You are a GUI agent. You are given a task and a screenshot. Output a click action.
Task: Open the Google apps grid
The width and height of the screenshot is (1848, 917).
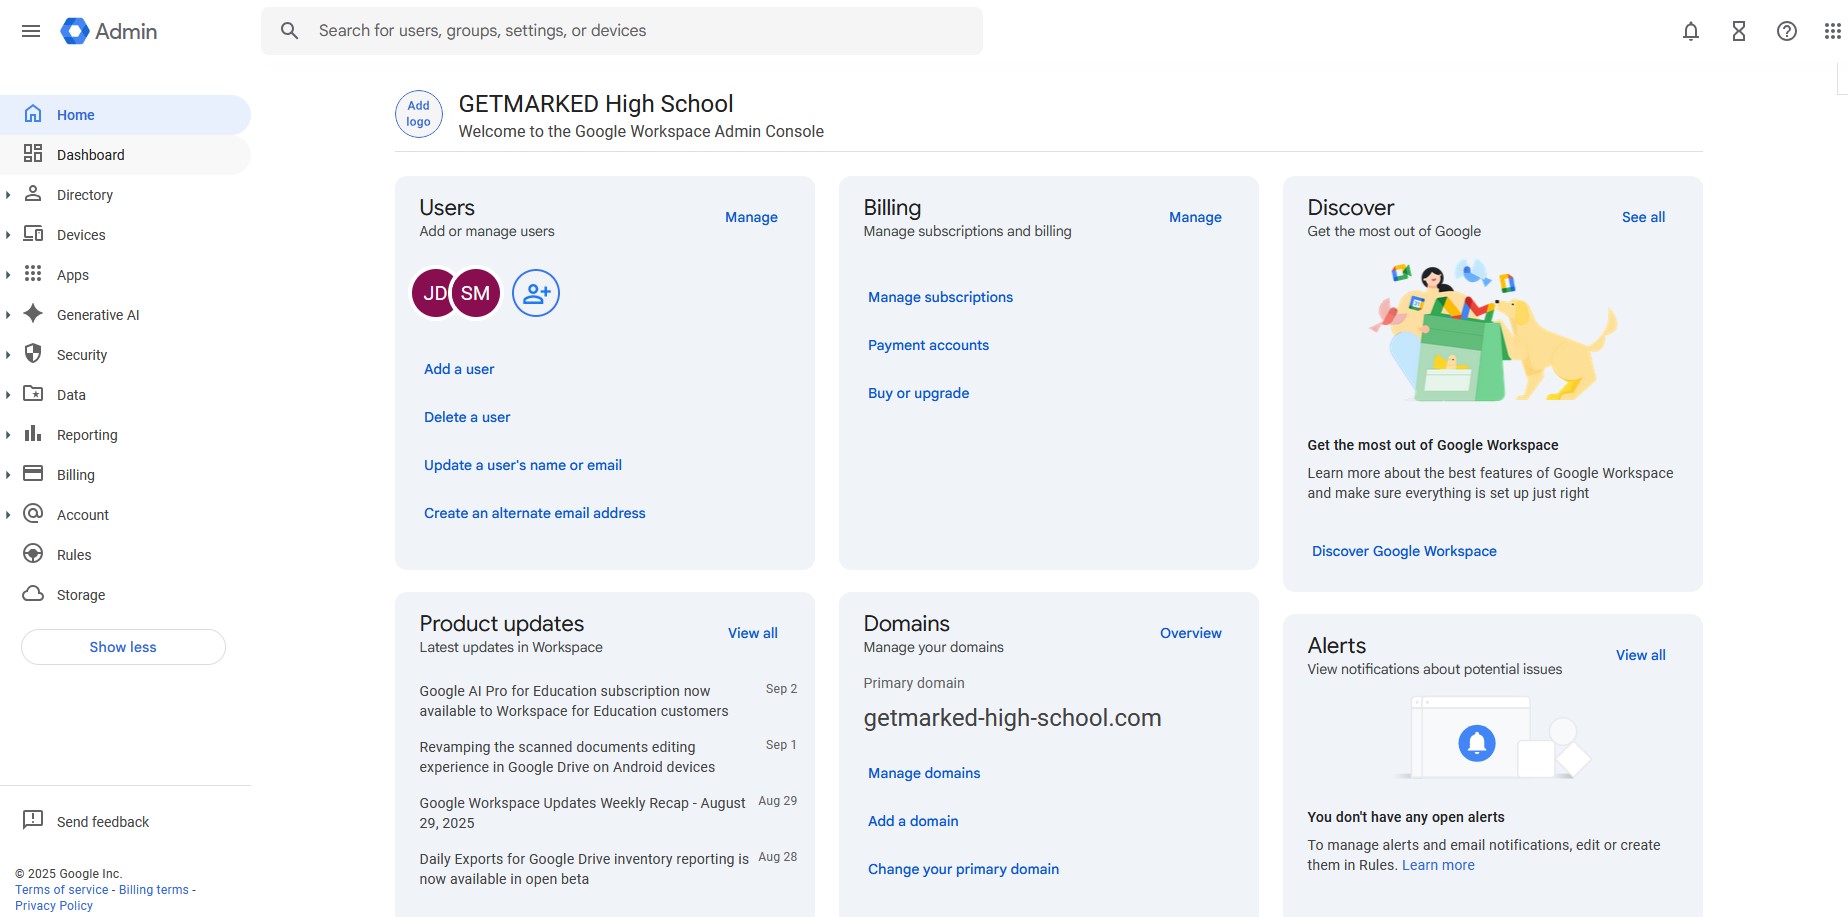(1832, 31)
